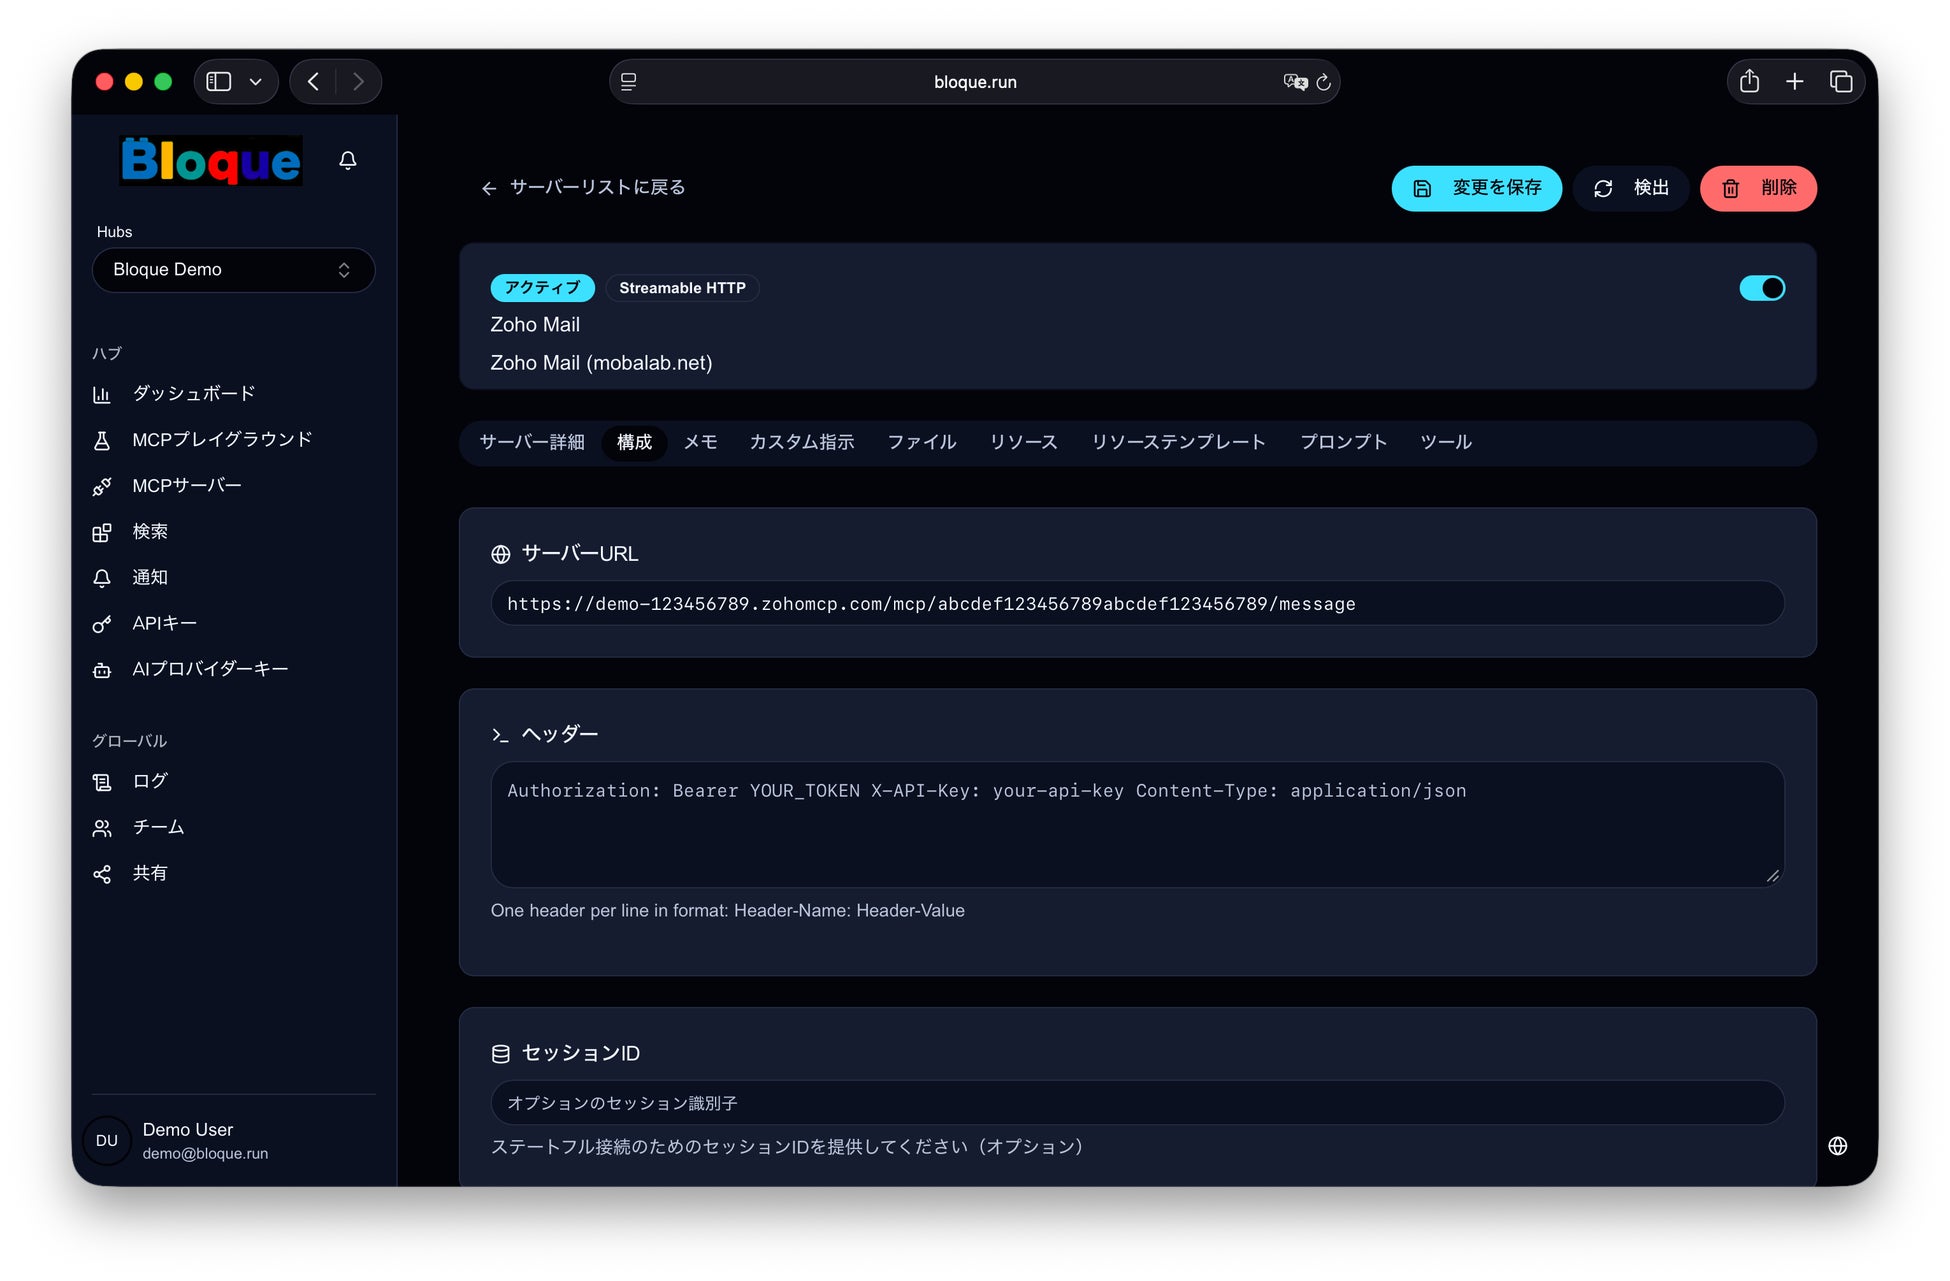Expand the Bloque Demo hub selector
Viewport: 1950px width, 1281px height.
[233, 270]
